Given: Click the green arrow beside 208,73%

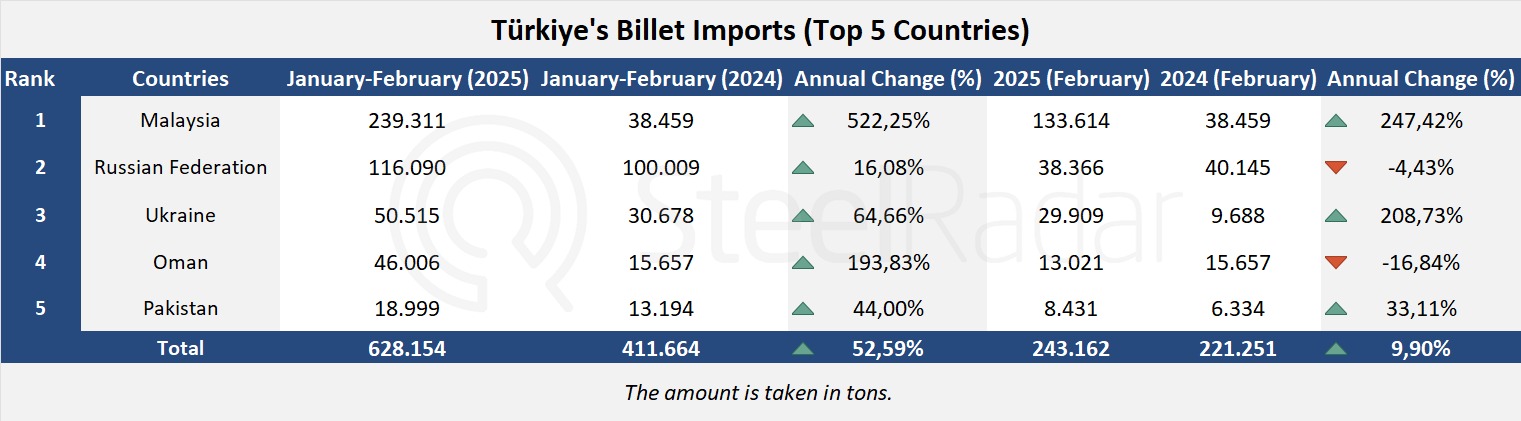Looking at the screenshot, I should coord(1335,215).
